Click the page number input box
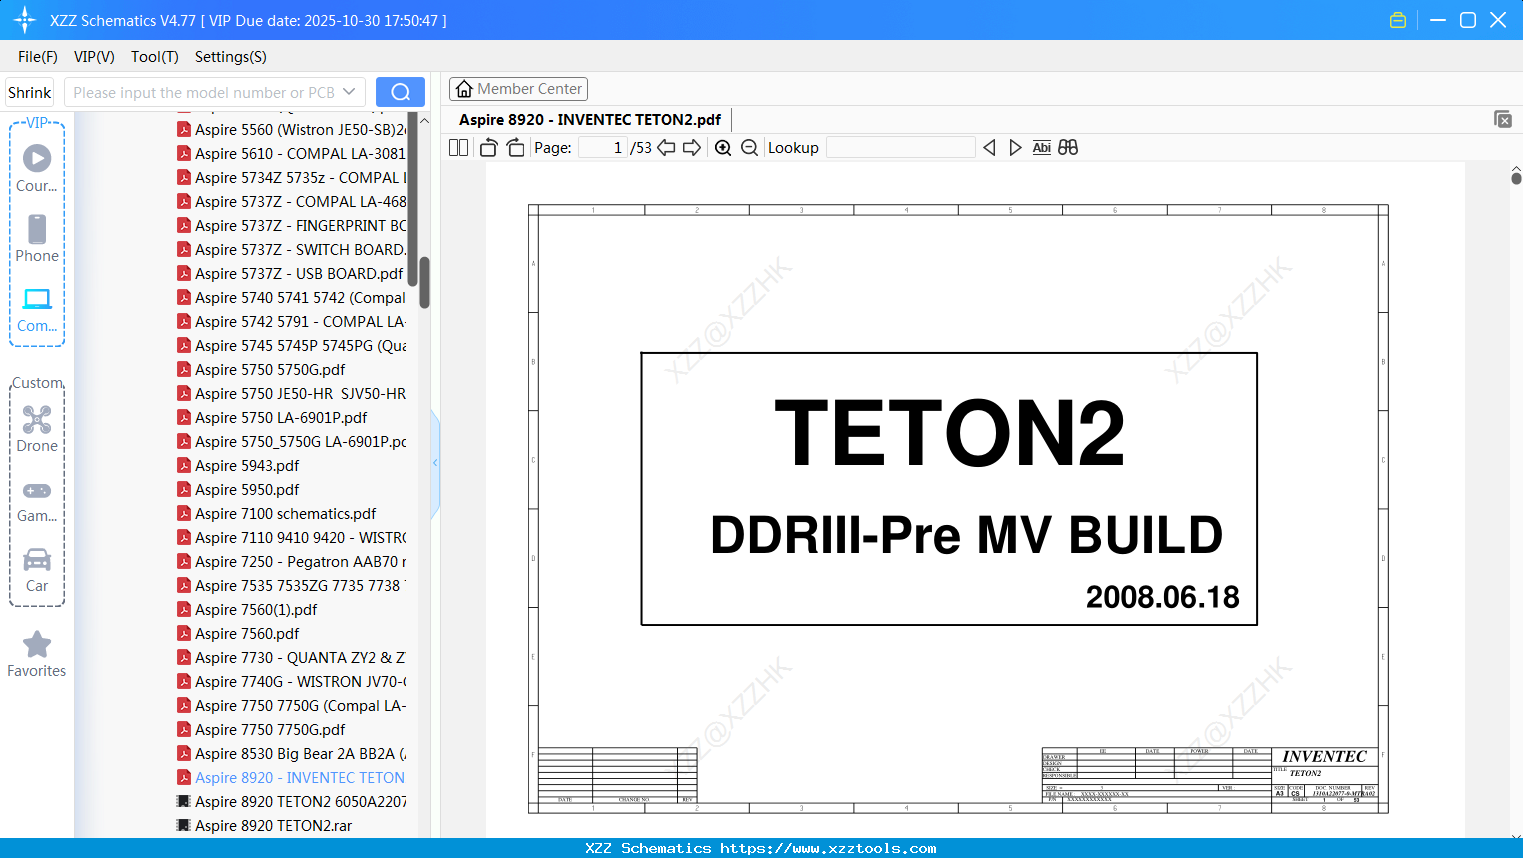Screen dimensions: 1523x858 tap(603, 148)
